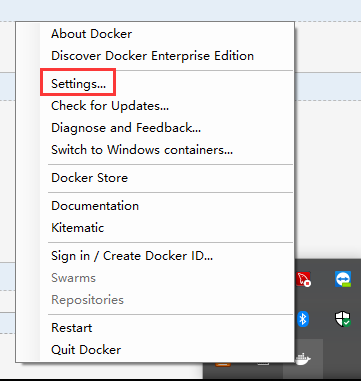This screenshot has height=381, width=361.
Task: Open the Bluetooth tray icon
Action: click(x=303, y=319)
